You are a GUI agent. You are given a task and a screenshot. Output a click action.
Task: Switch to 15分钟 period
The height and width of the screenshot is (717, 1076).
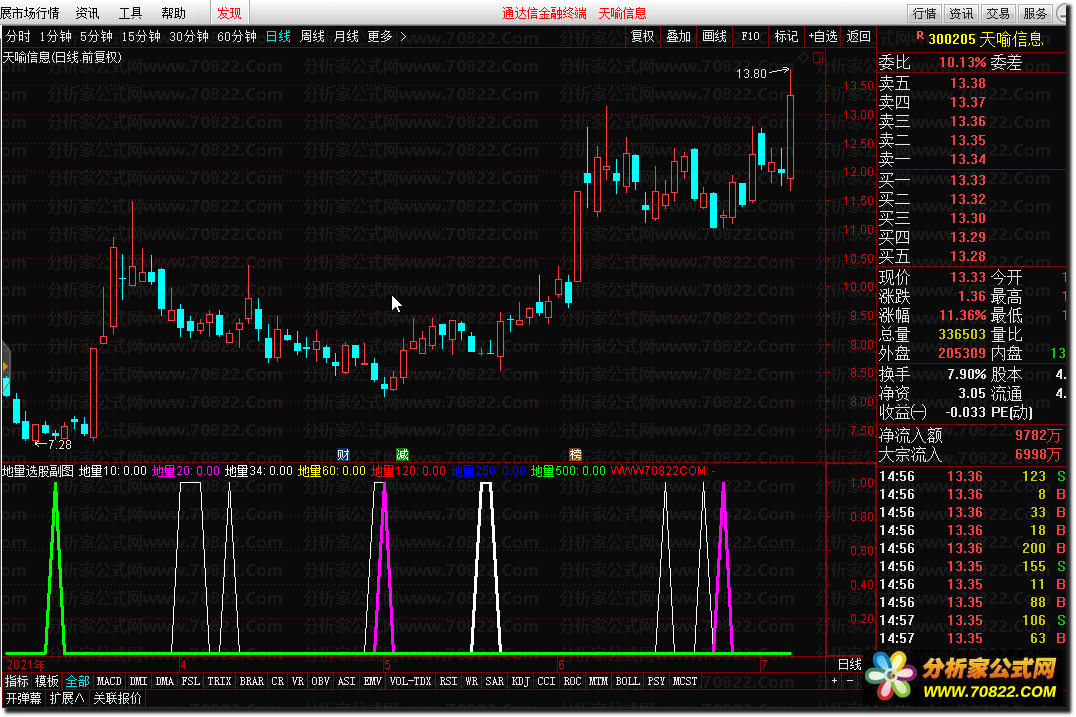141,36
